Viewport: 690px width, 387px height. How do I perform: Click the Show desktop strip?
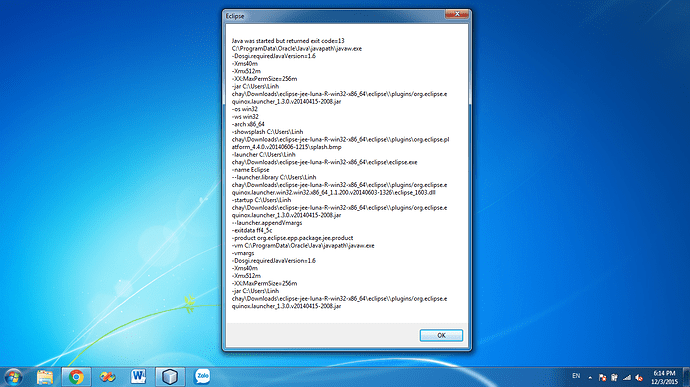[x=686, y=377]
